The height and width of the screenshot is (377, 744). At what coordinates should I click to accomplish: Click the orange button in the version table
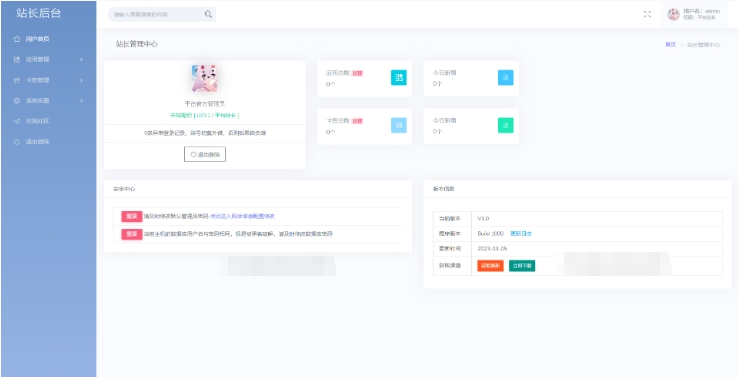pos(490,266)
